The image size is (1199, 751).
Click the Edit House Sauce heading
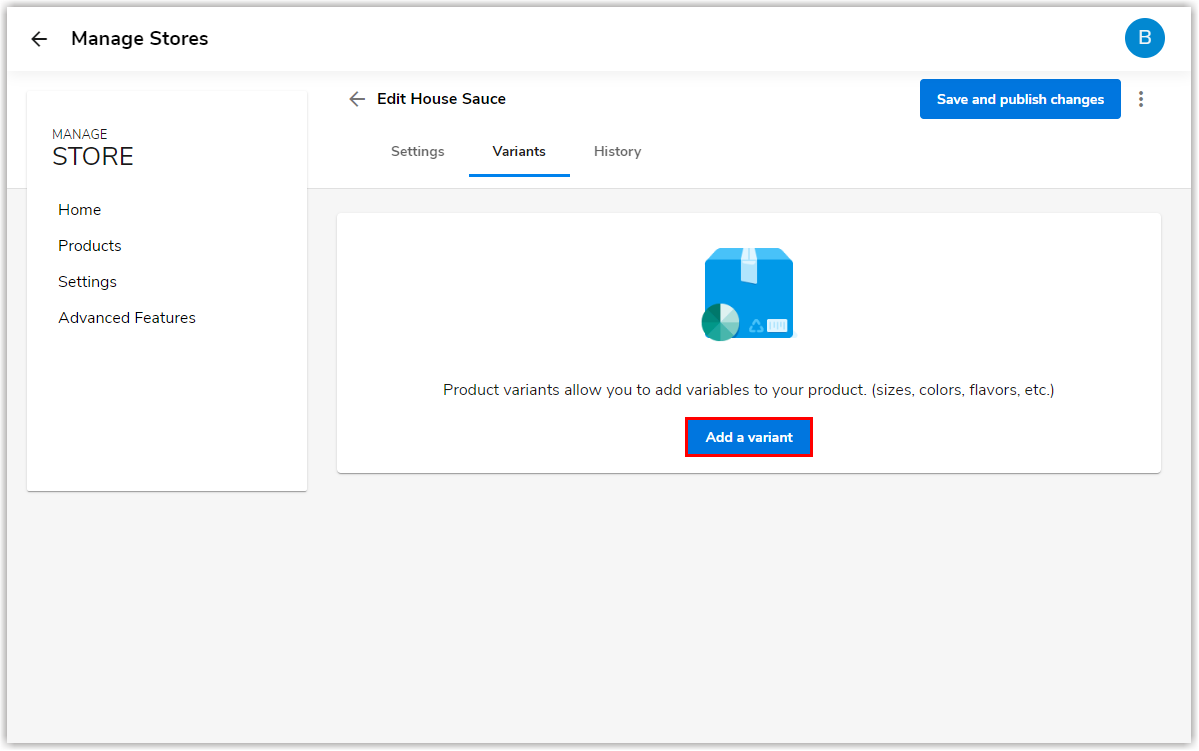pyautogui.click(x=441, y=99)
